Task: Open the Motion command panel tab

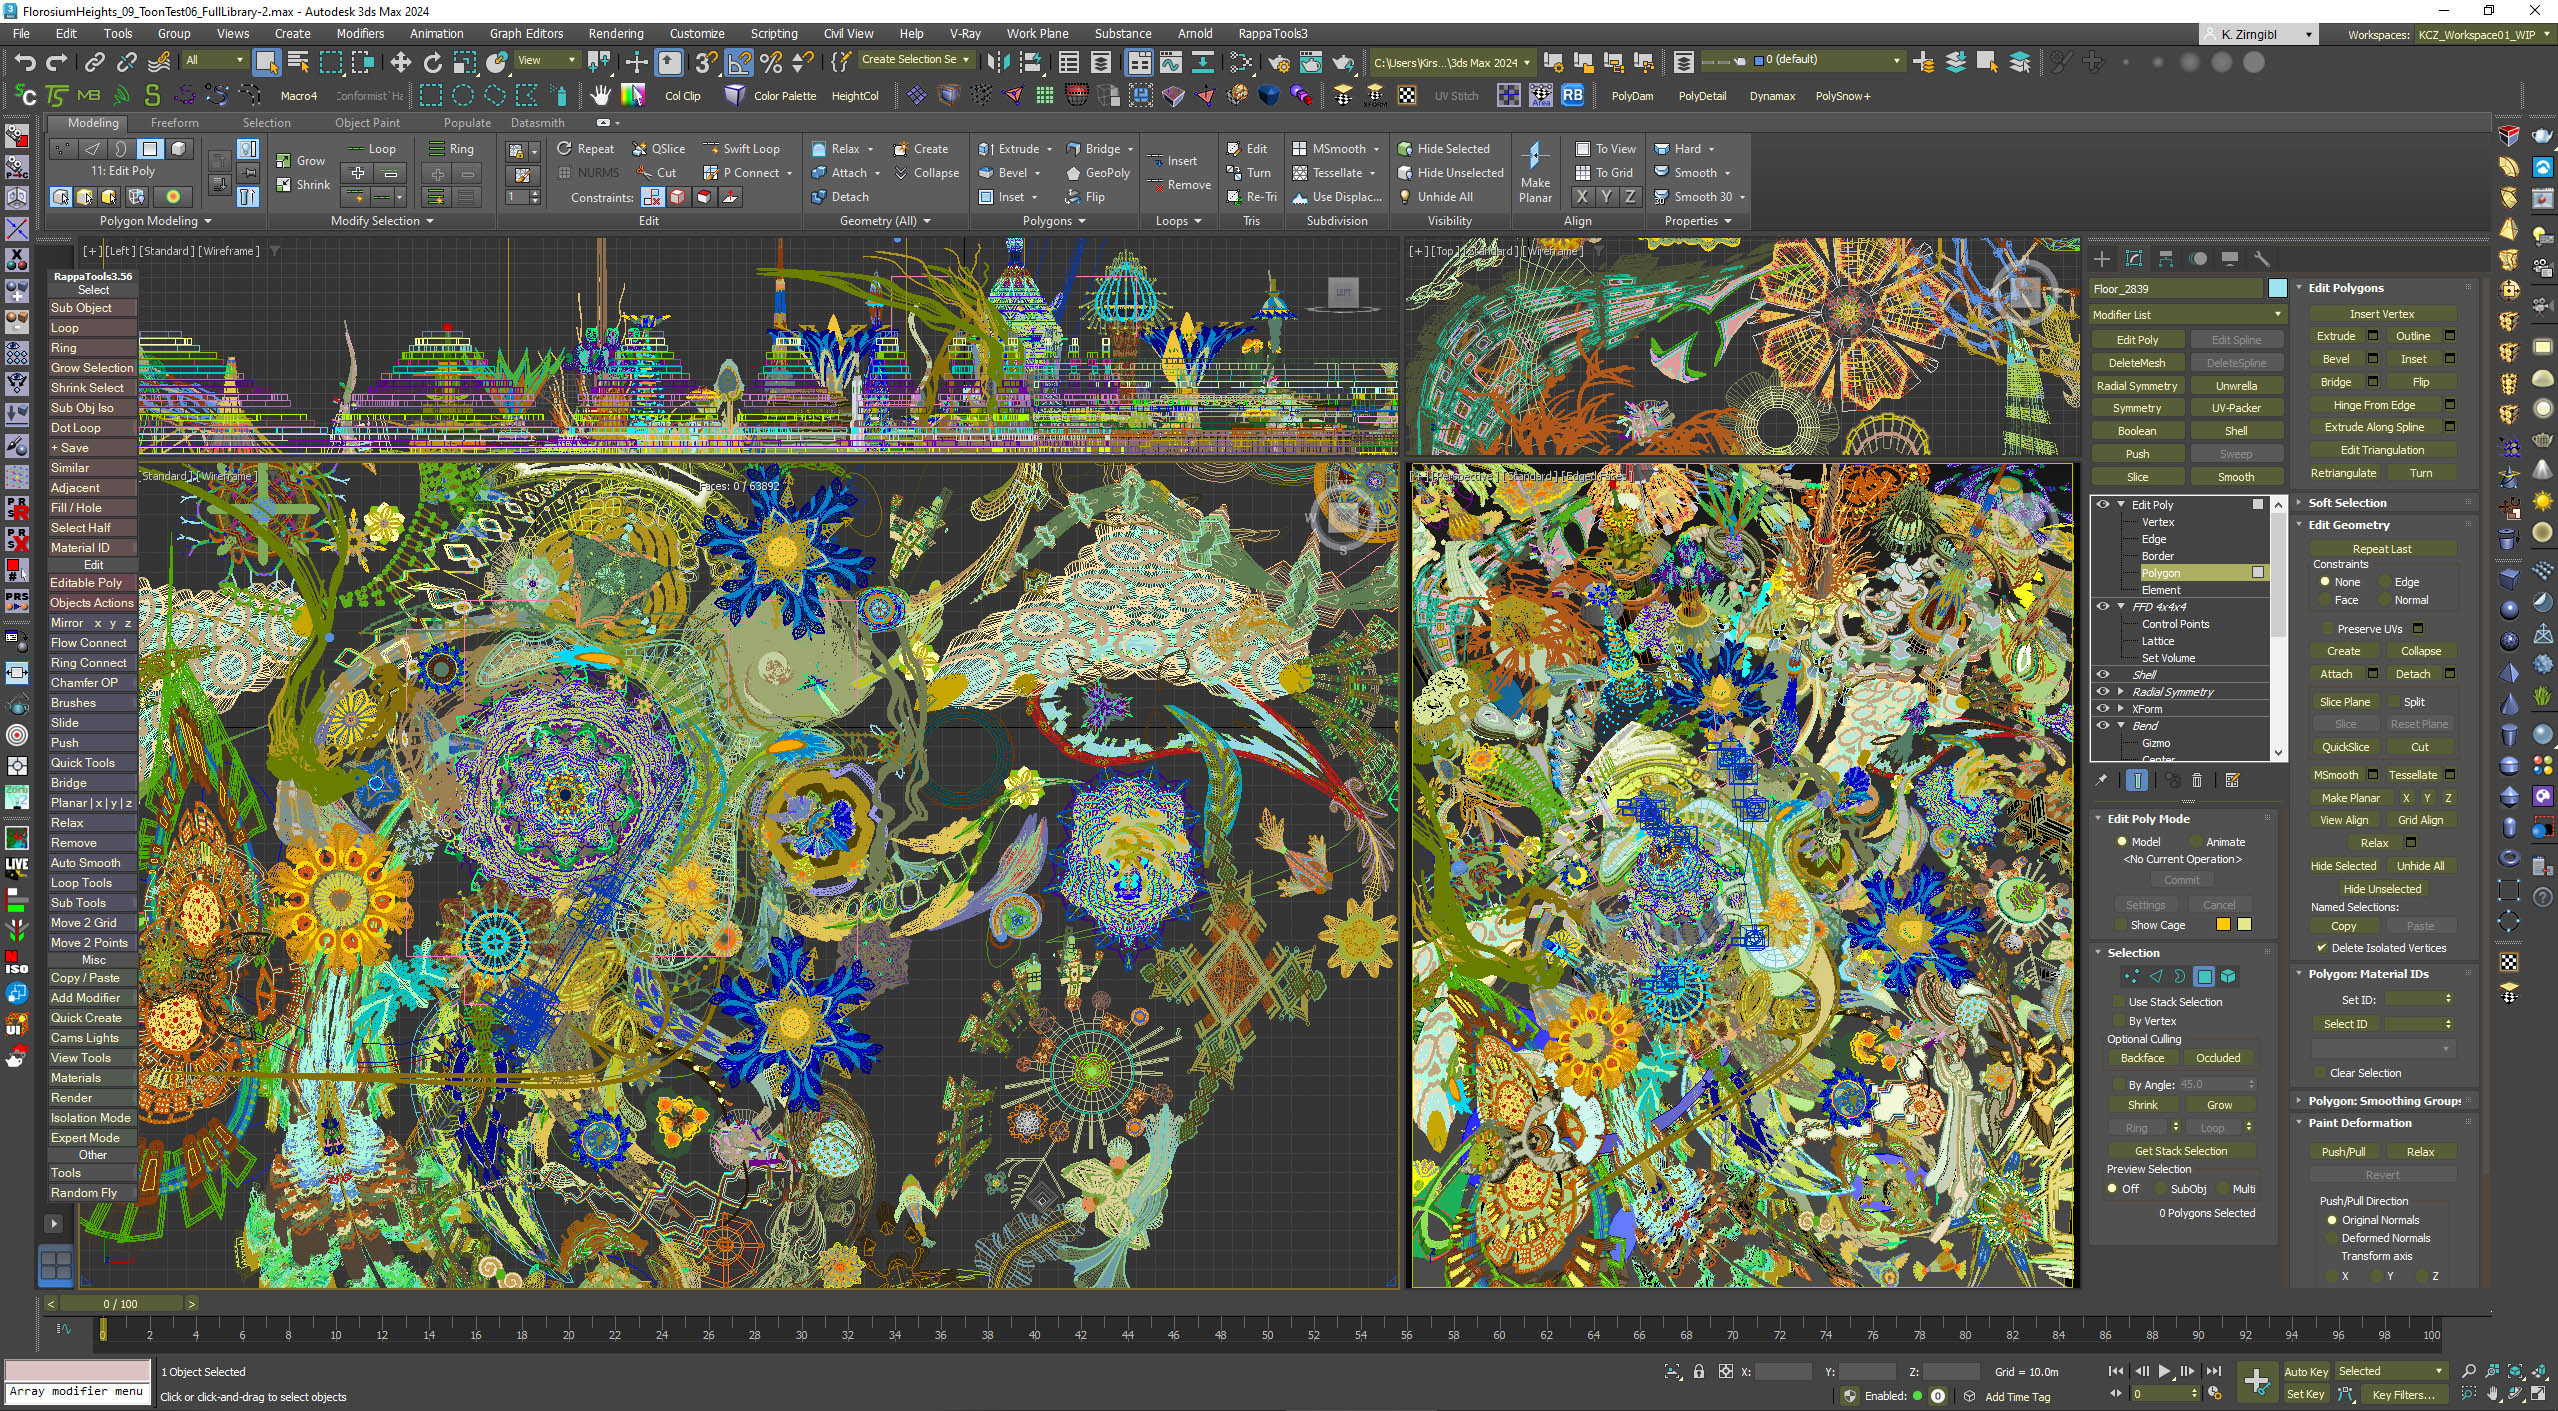Action: (2198, 259)
